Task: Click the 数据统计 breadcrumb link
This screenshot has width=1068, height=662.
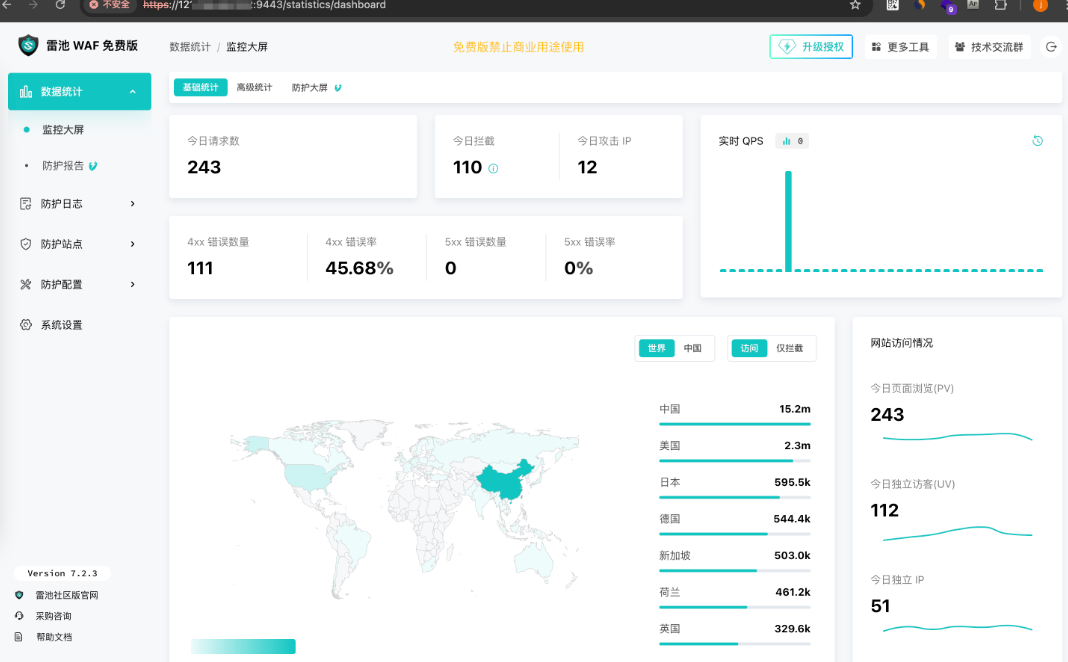Action: 190,47
